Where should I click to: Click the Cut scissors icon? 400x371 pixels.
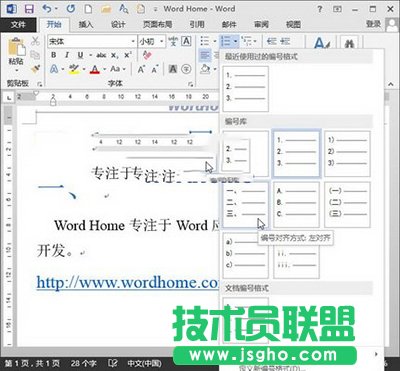(x=35, y=41)
